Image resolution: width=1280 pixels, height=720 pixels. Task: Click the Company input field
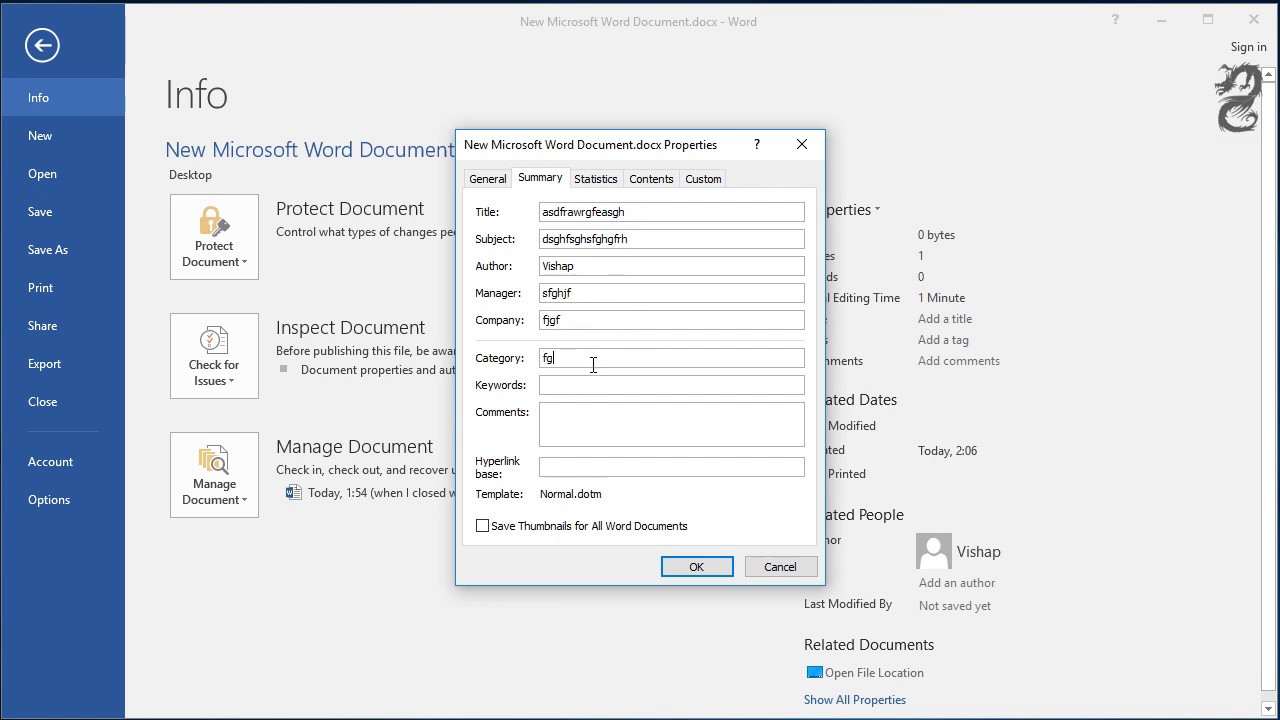tap(671, 320)
